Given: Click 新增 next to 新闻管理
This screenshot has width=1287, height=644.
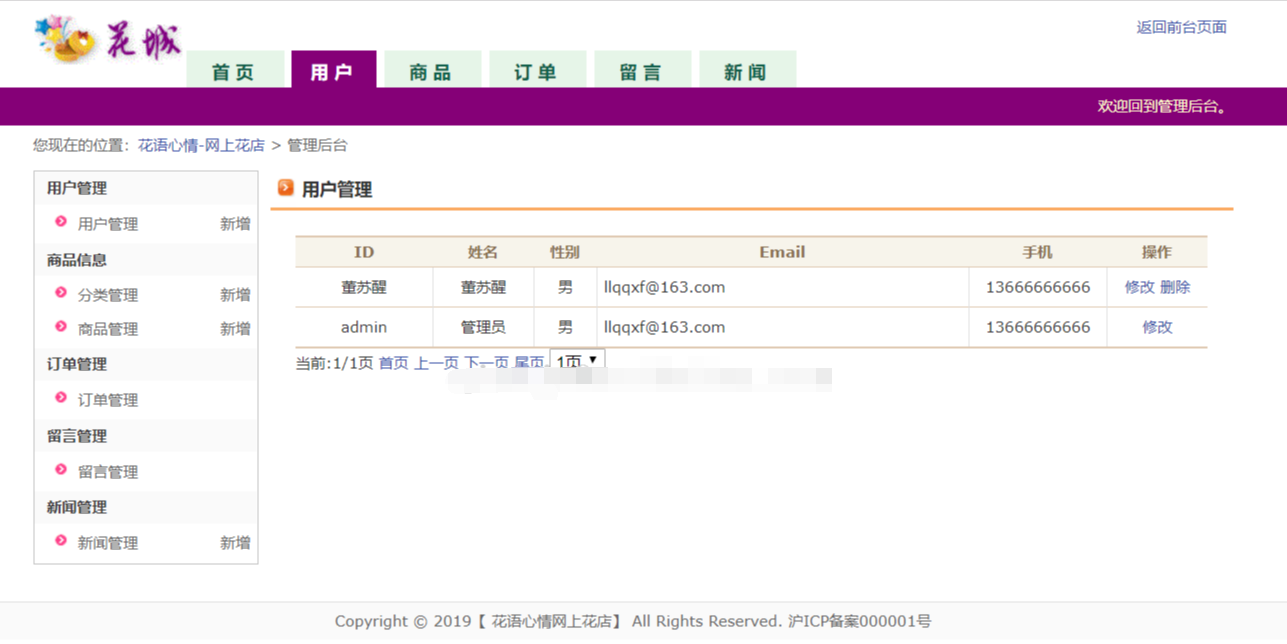Looking at the screenshot, I should 235,543.
